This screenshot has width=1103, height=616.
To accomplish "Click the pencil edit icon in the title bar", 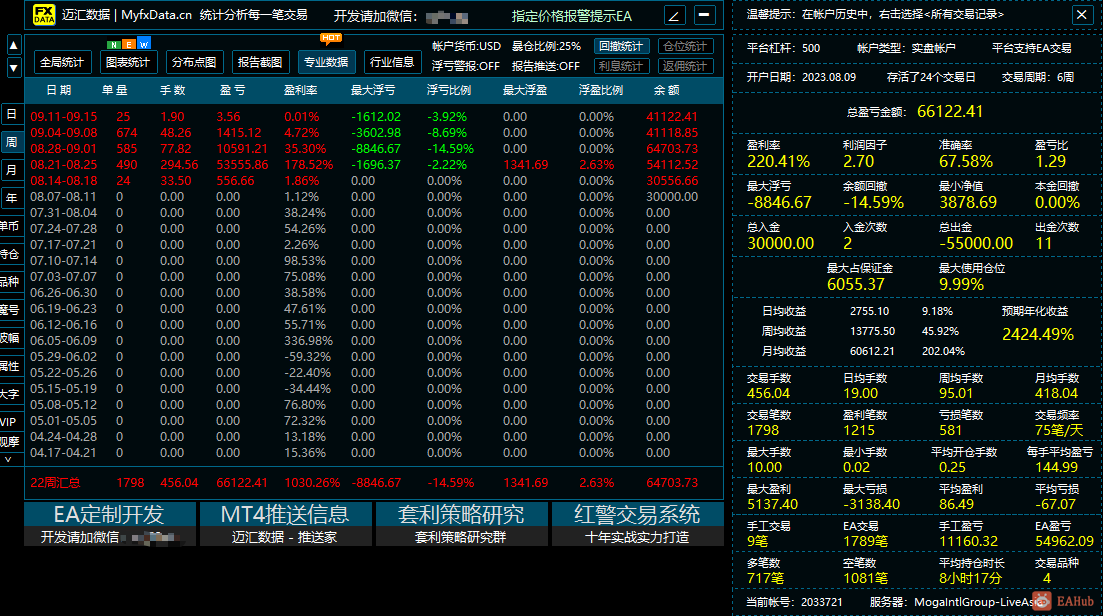I will tap(675, 15).
